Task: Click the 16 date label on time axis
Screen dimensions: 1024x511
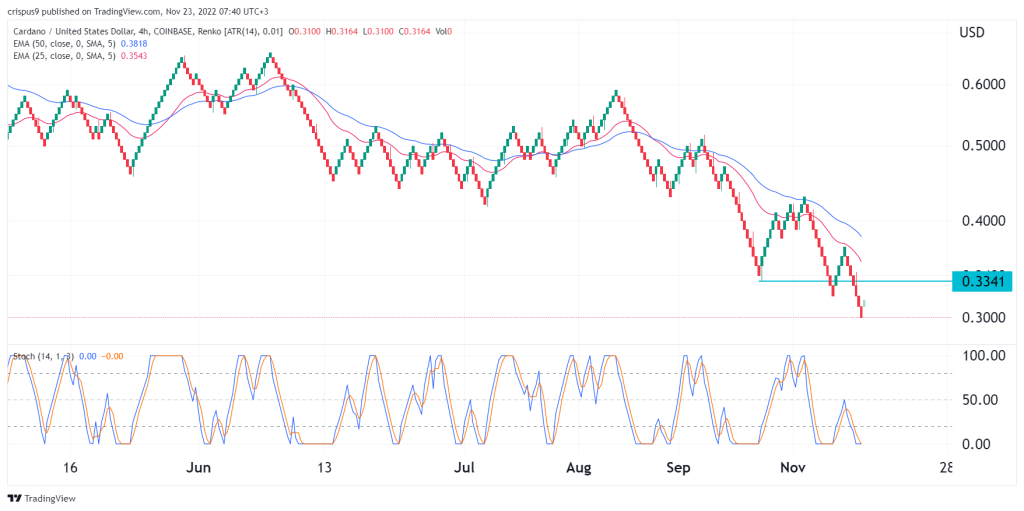Action: point(71,468)
